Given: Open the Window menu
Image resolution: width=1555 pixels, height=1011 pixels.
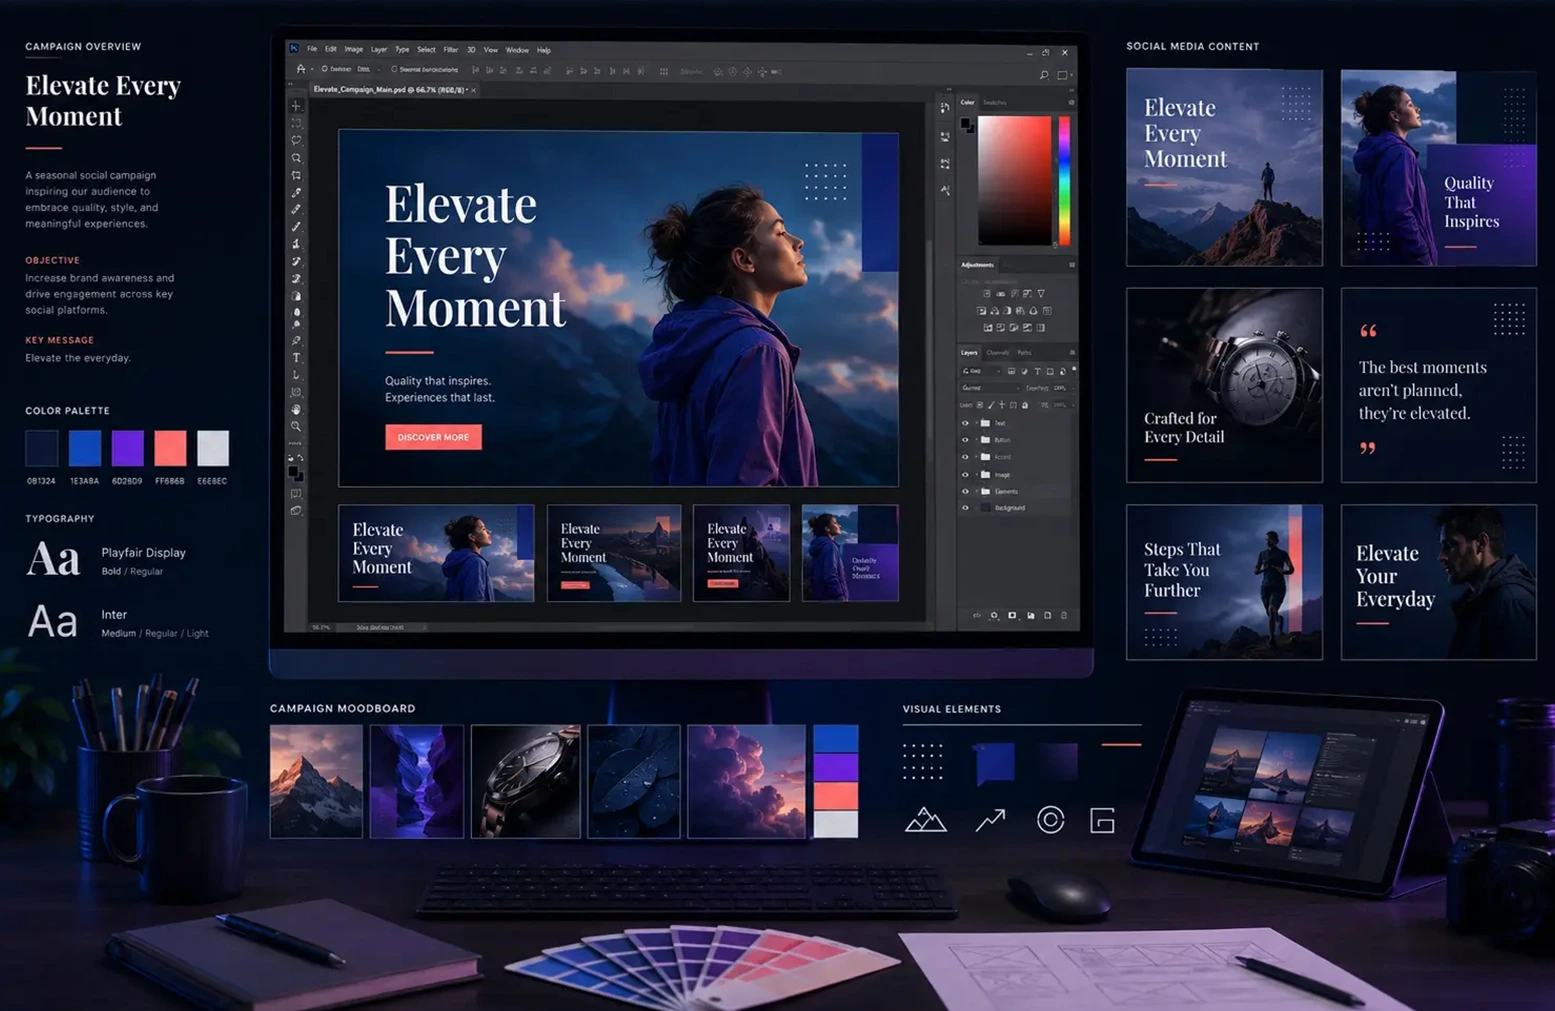Looking at the screenshot, I should pos(517,50).
